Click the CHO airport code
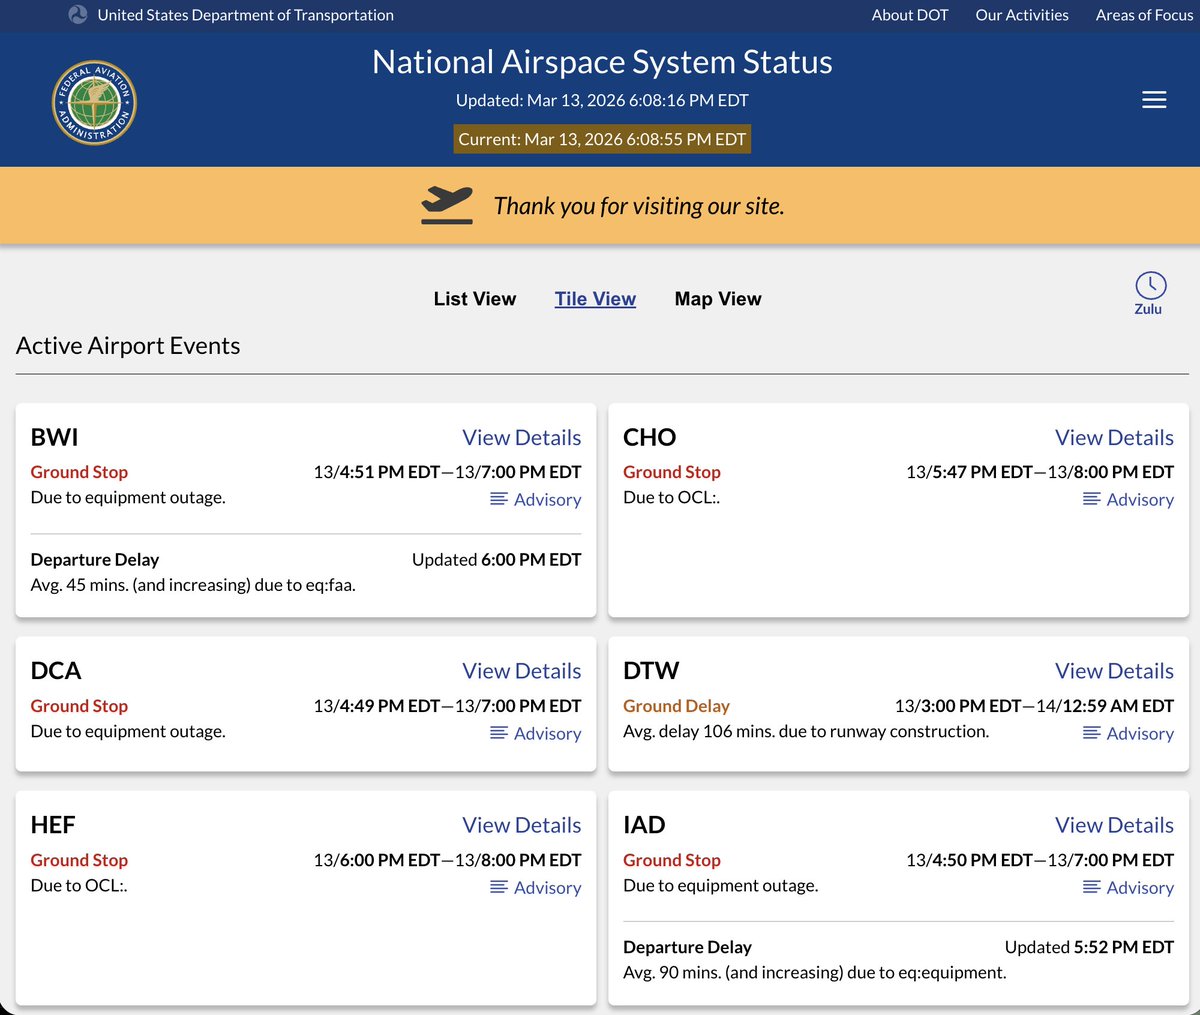1200x1015 pixels. point(650,438)
